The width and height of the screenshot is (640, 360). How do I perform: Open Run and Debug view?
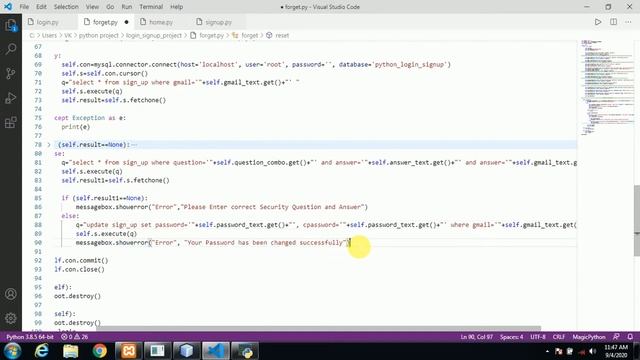11,98
